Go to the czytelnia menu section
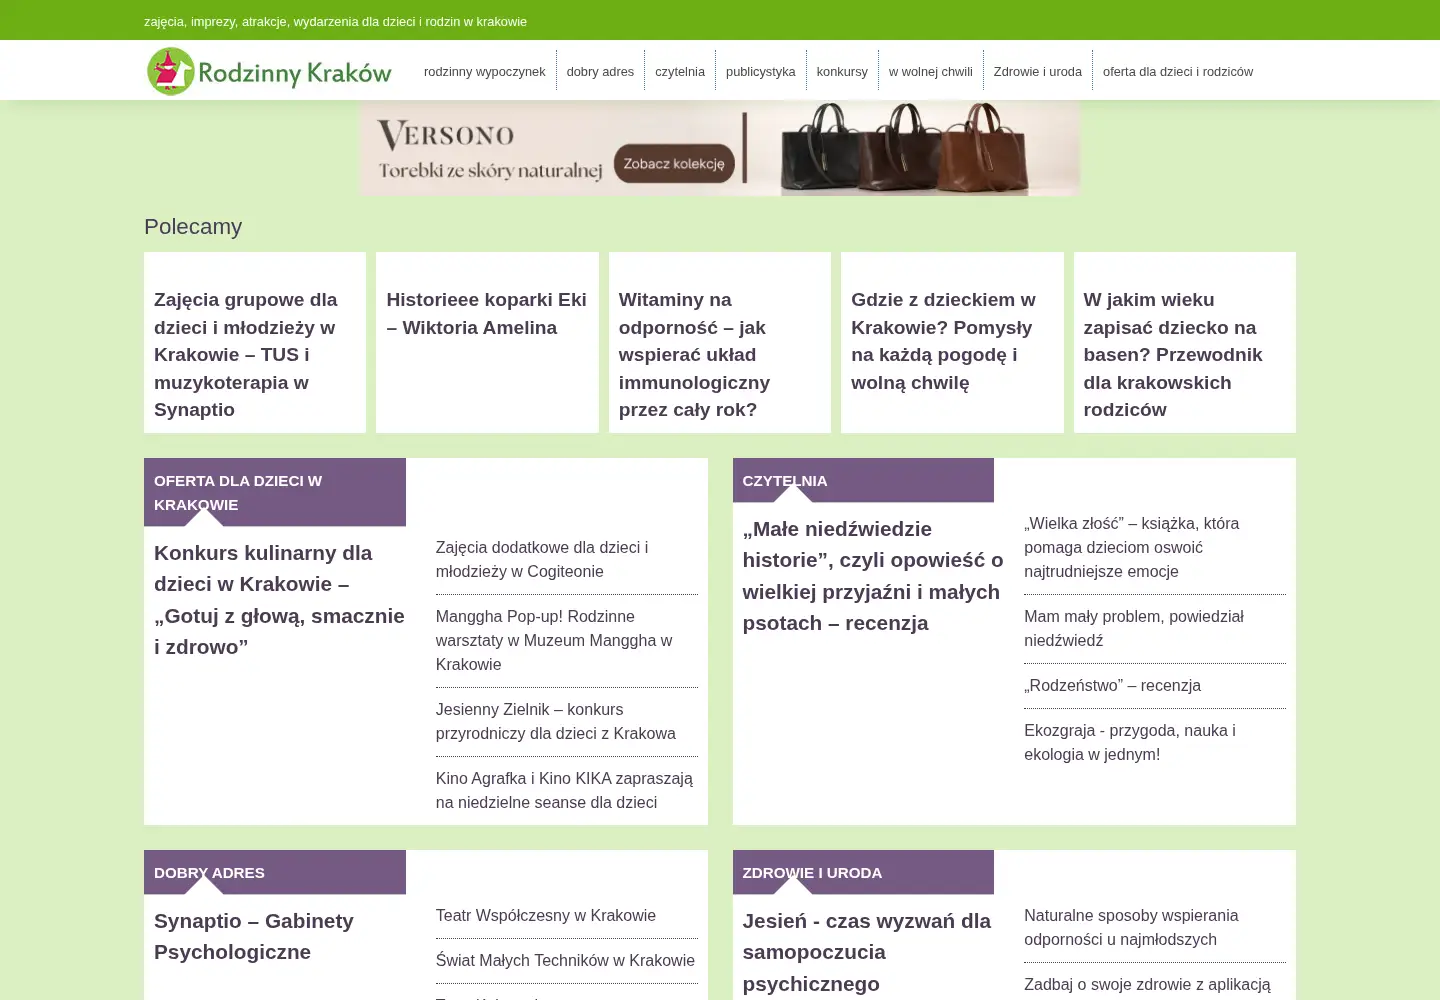This screenshot has width=1440, height=1000. pyautogui.click(x=680, y=71)
